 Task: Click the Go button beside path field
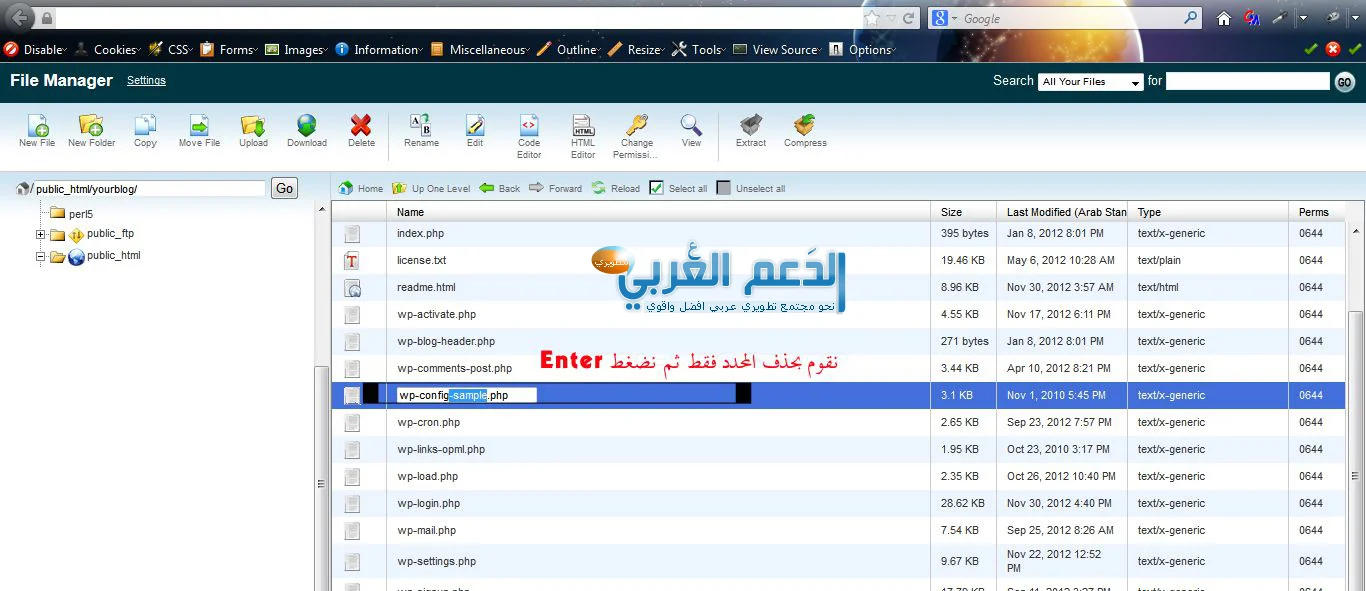(x=285, y=188)
